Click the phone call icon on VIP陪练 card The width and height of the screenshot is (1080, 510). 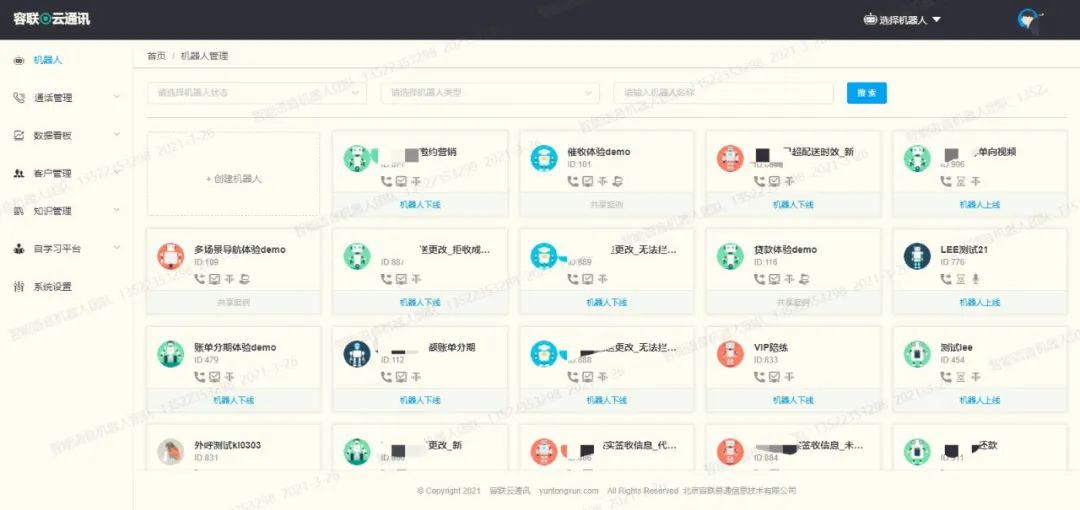[x=760, y=377]
